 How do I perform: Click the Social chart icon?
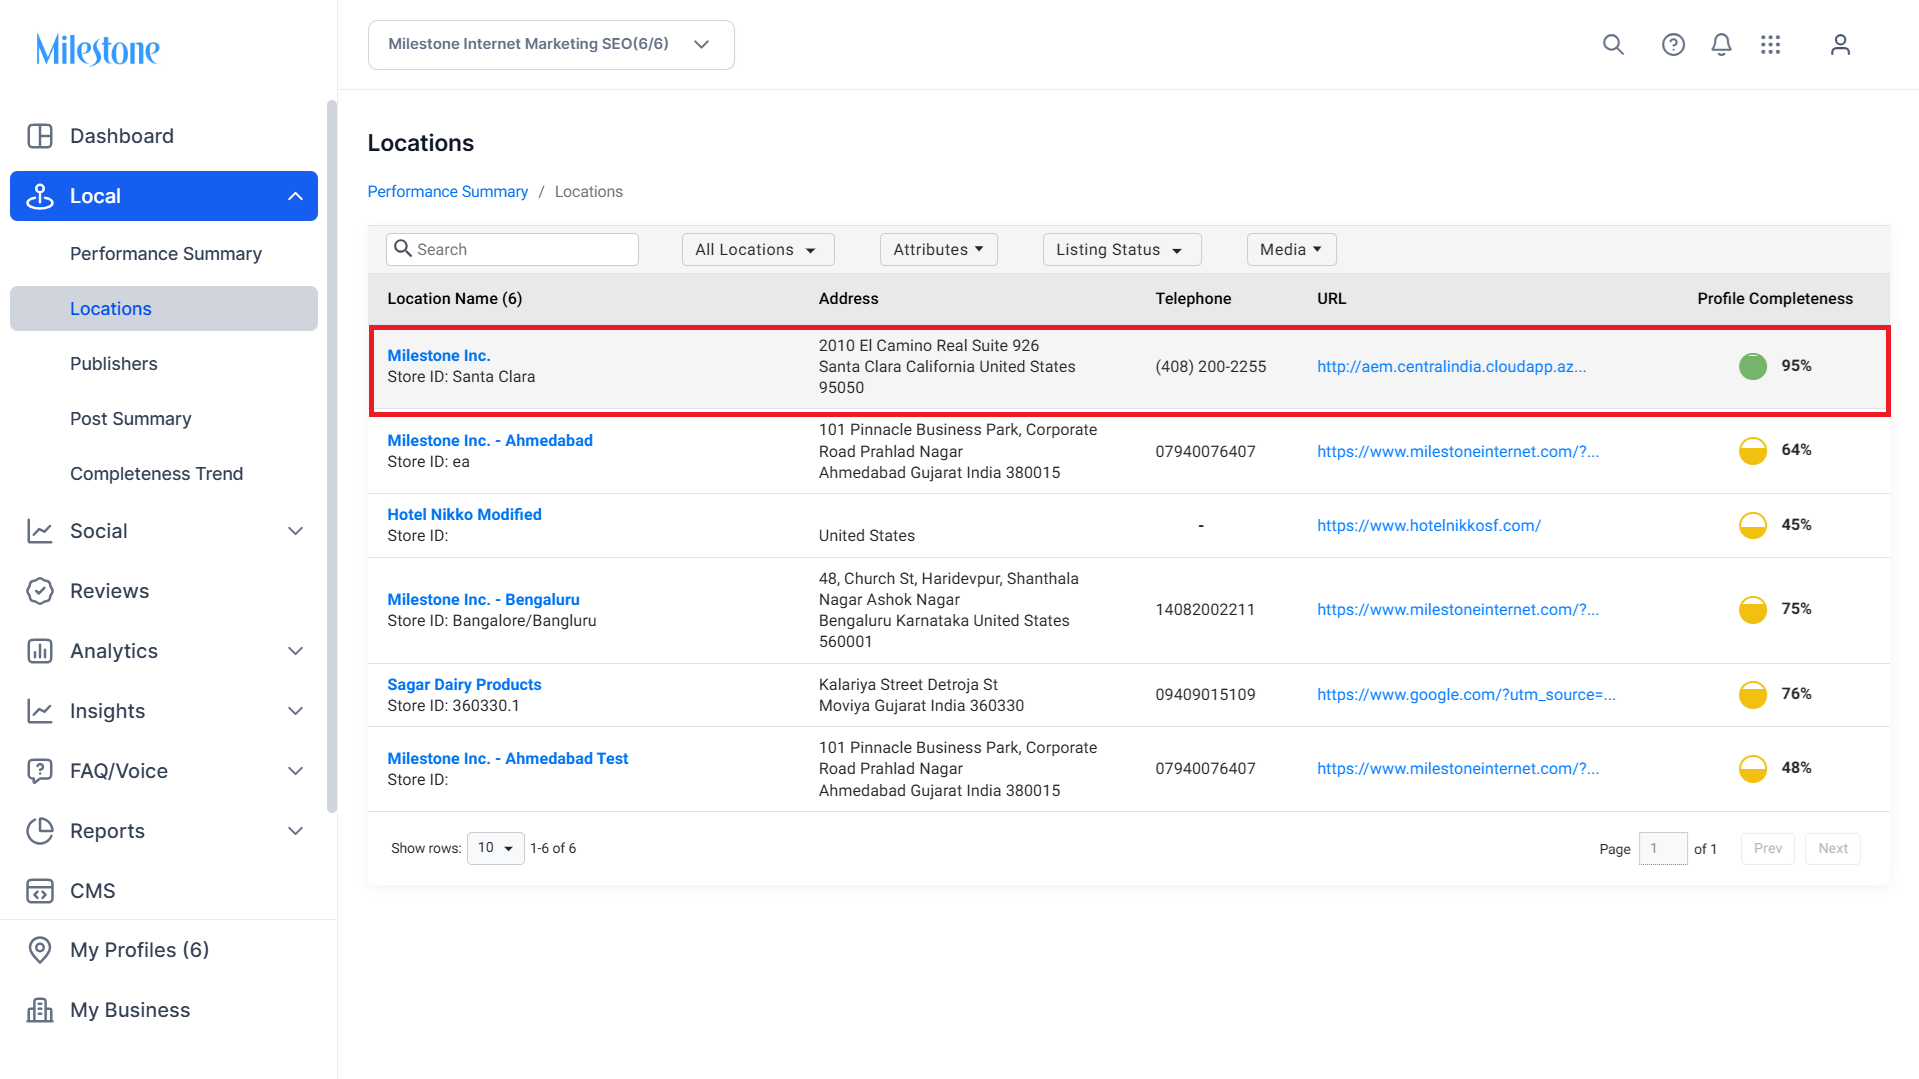[x=40, y=531]
